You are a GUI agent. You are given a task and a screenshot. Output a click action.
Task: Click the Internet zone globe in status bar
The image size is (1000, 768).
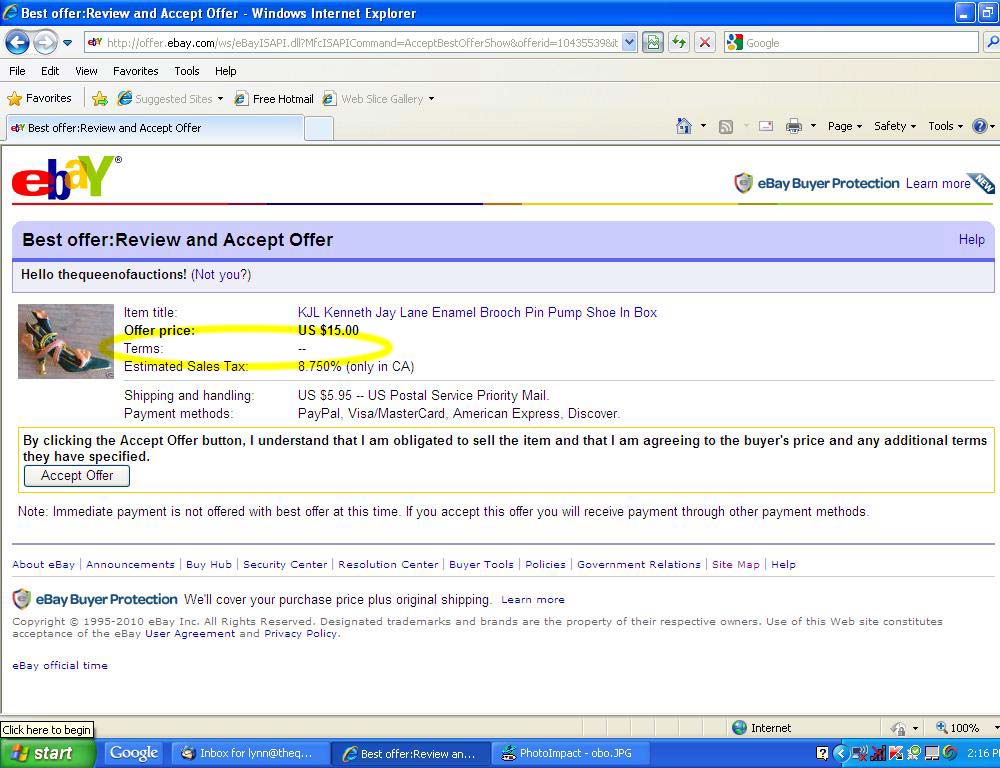point(739,728)
